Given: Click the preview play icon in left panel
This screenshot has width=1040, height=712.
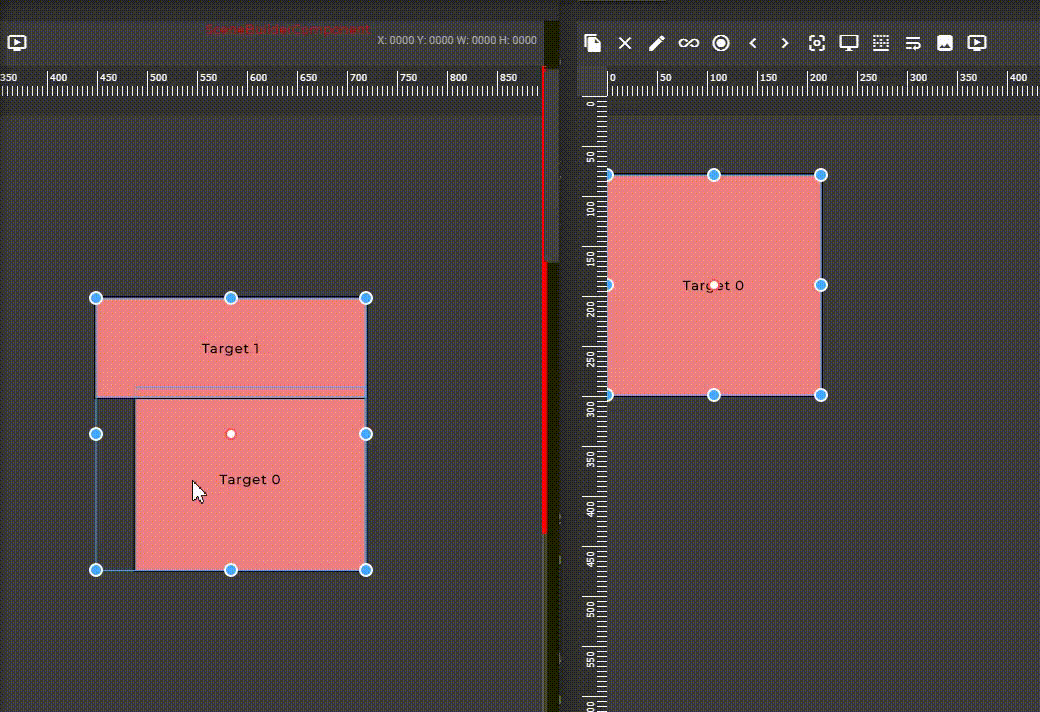Looking at the screenshot, I should (x=17, y=43).
